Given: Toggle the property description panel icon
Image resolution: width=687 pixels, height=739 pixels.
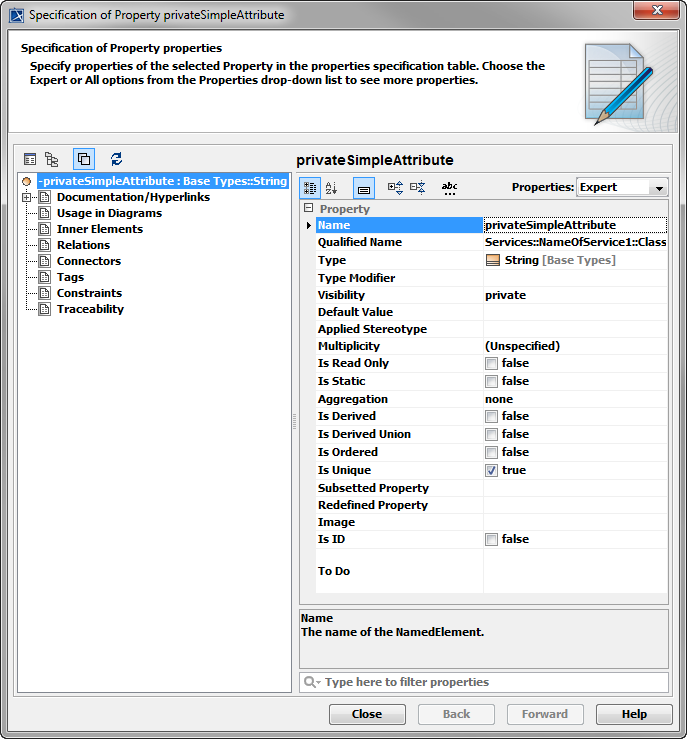Looking at the screenshot, I should click(x=364, y=187).
